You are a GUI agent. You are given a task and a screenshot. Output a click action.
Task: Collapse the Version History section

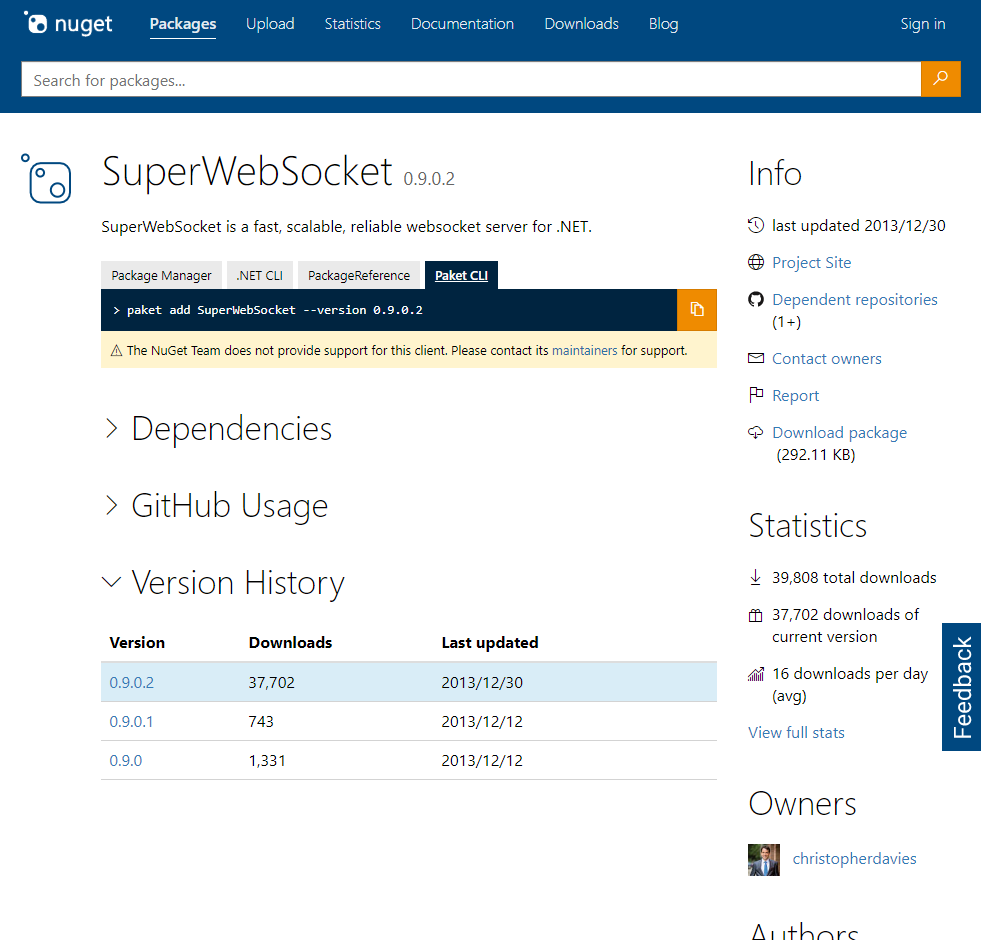coord(223,583)
